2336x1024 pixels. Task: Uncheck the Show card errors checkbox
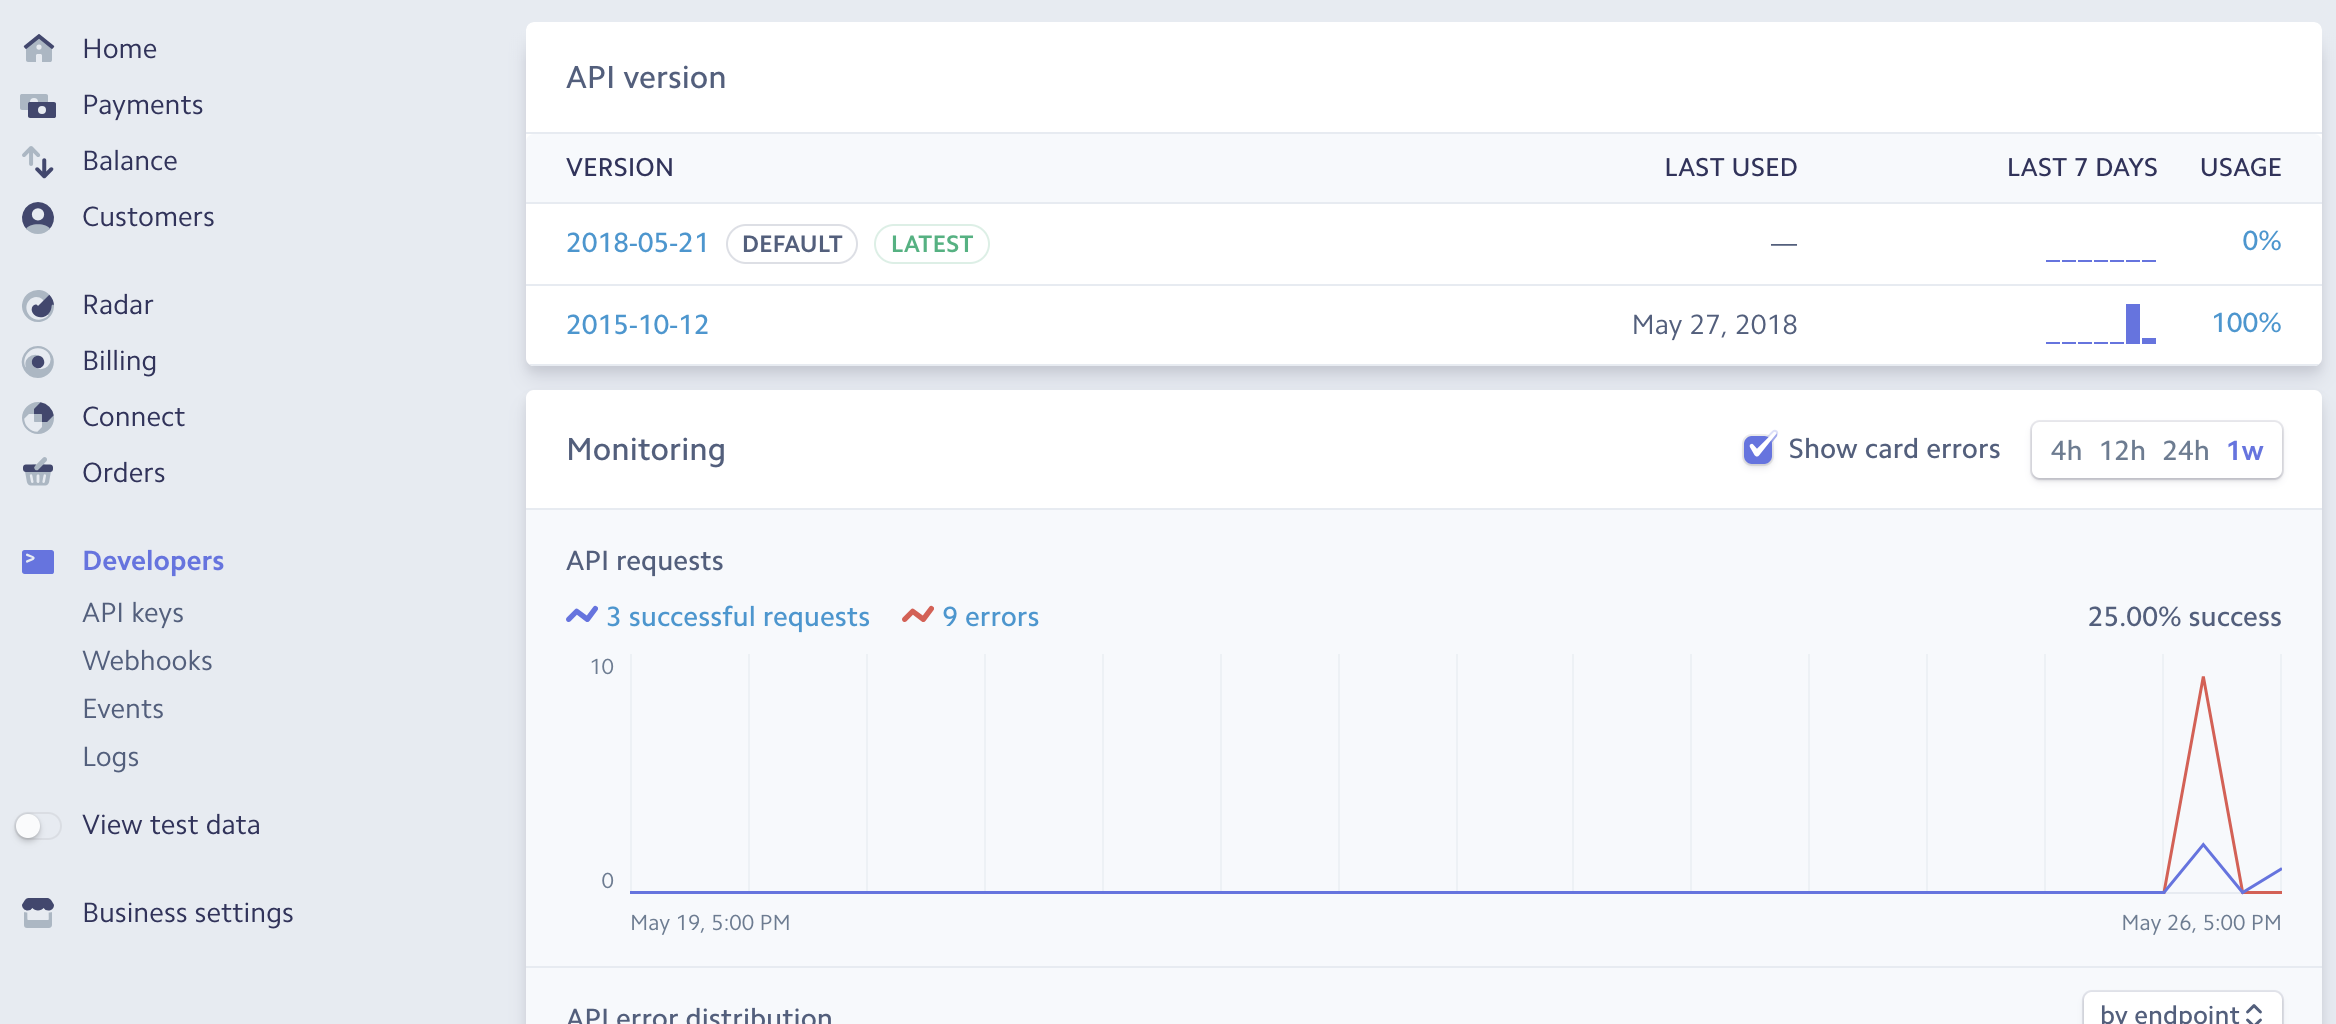pos(1759,449)
